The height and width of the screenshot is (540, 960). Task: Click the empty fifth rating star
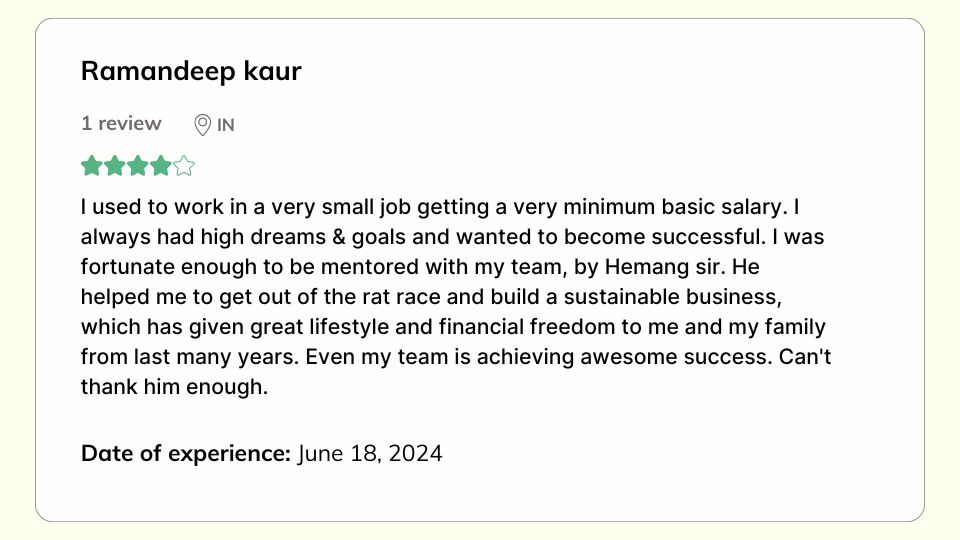pyautogui.click(x=184, y=166)
